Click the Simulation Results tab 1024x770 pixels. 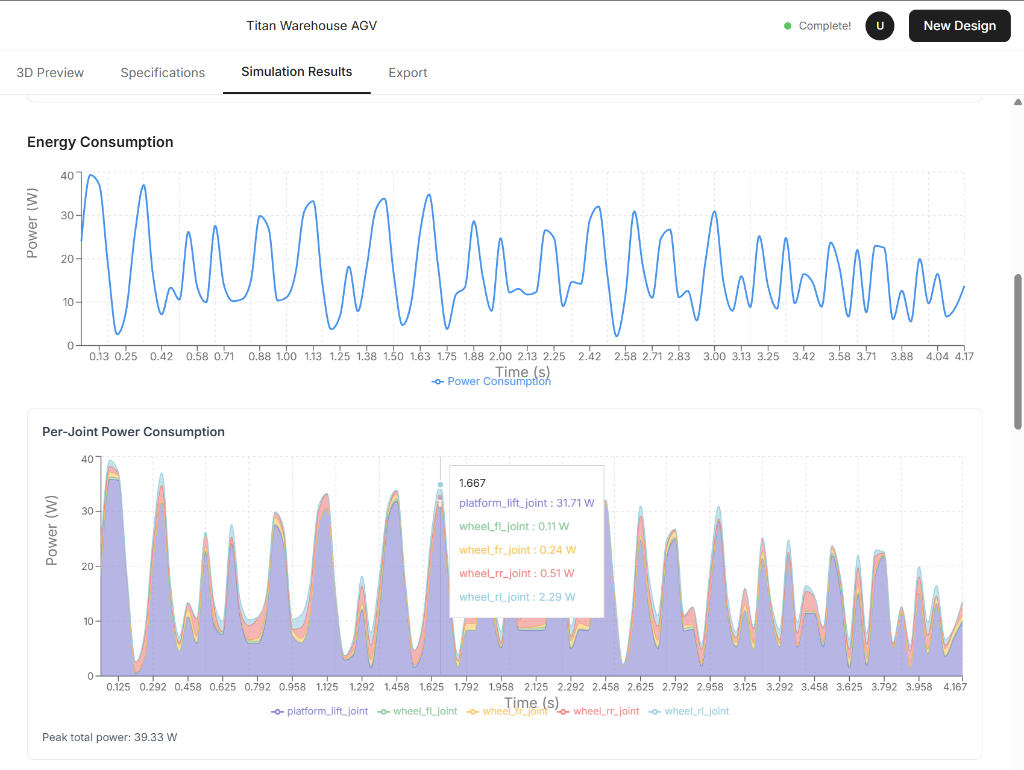click(x=296, y=72)
